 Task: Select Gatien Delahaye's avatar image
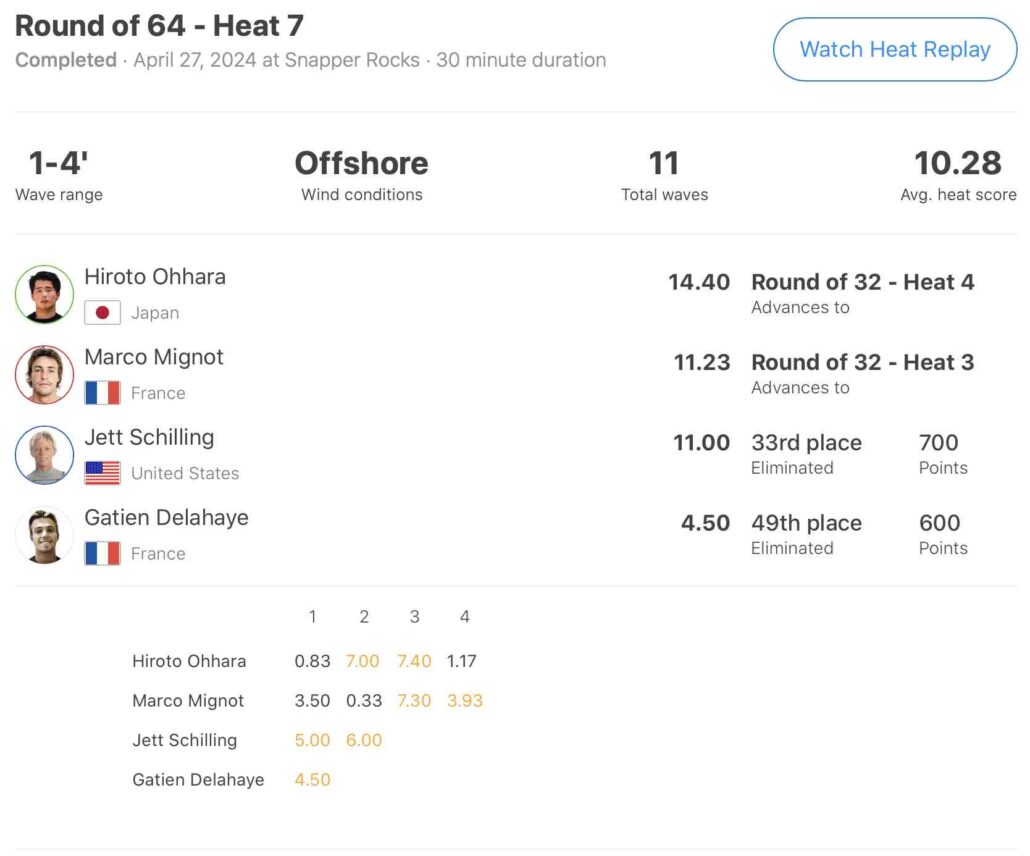(x=45, y=535)
